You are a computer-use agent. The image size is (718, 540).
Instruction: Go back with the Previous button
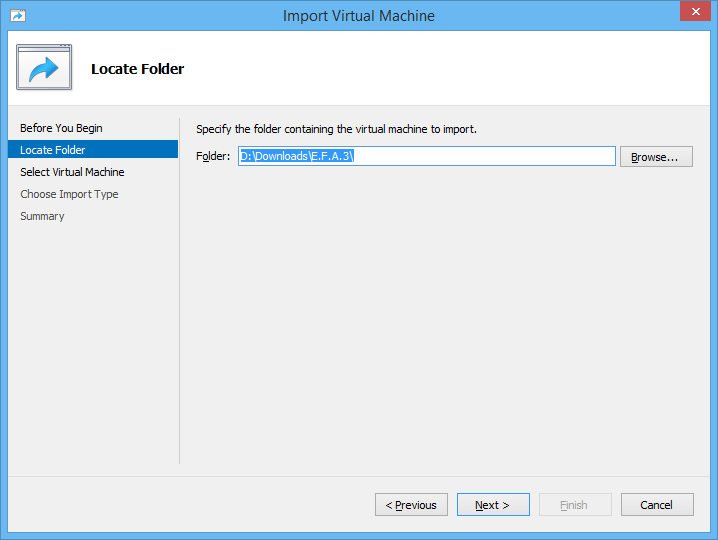point(411,505)
